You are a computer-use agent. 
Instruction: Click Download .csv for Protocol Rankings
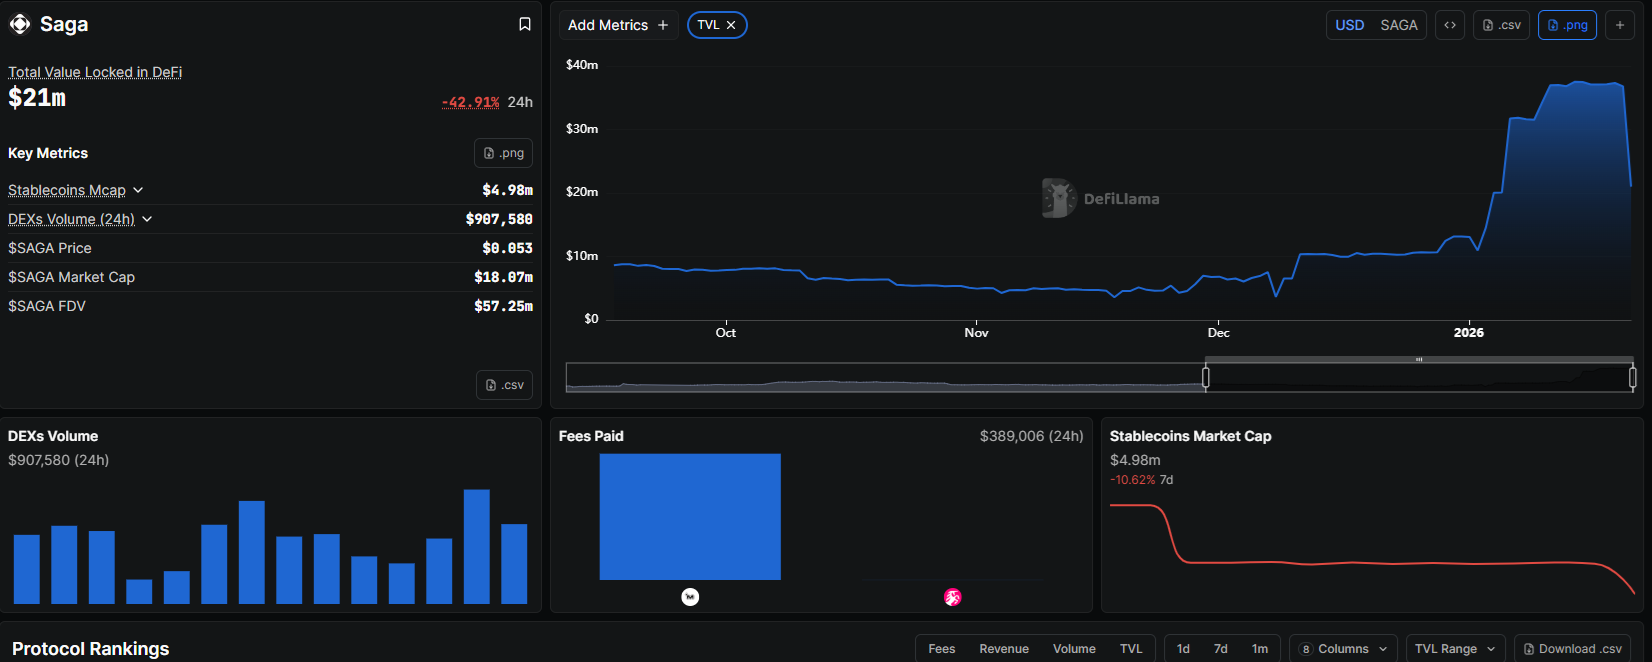[x=1572, y=649]
